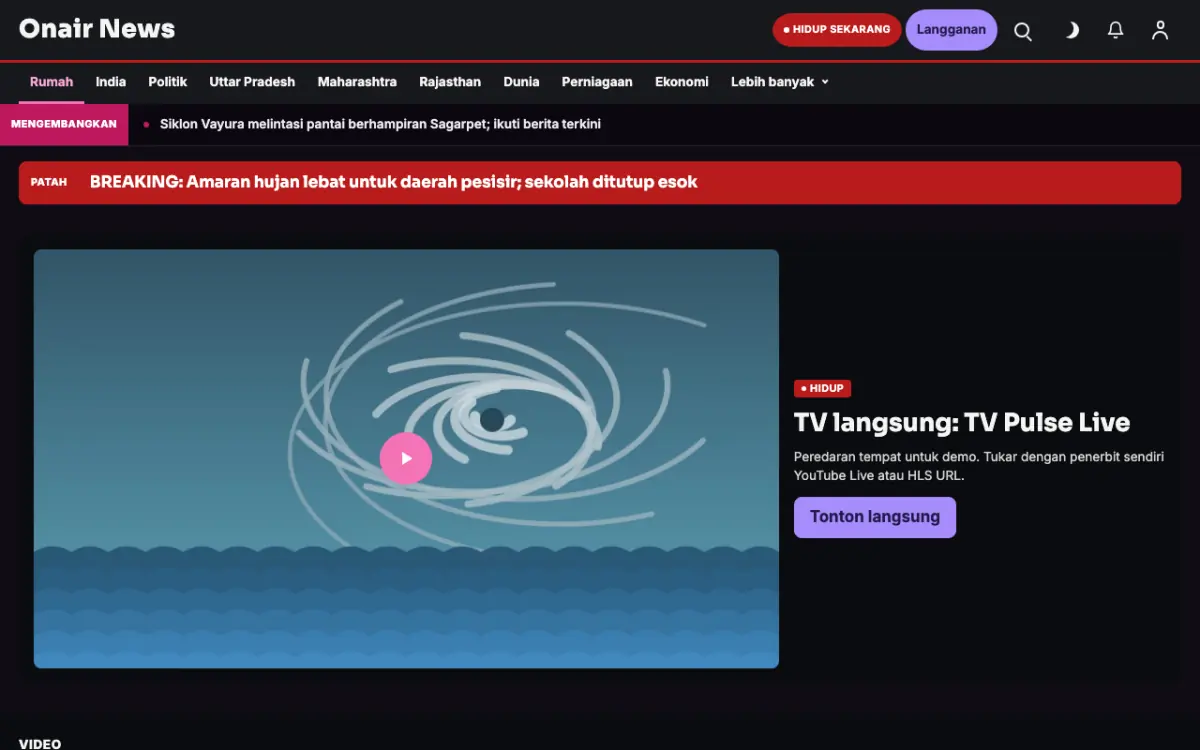This screenshot has width=1200, height=750.
Task: Open the user account icon
Action: click(1160, 30)
